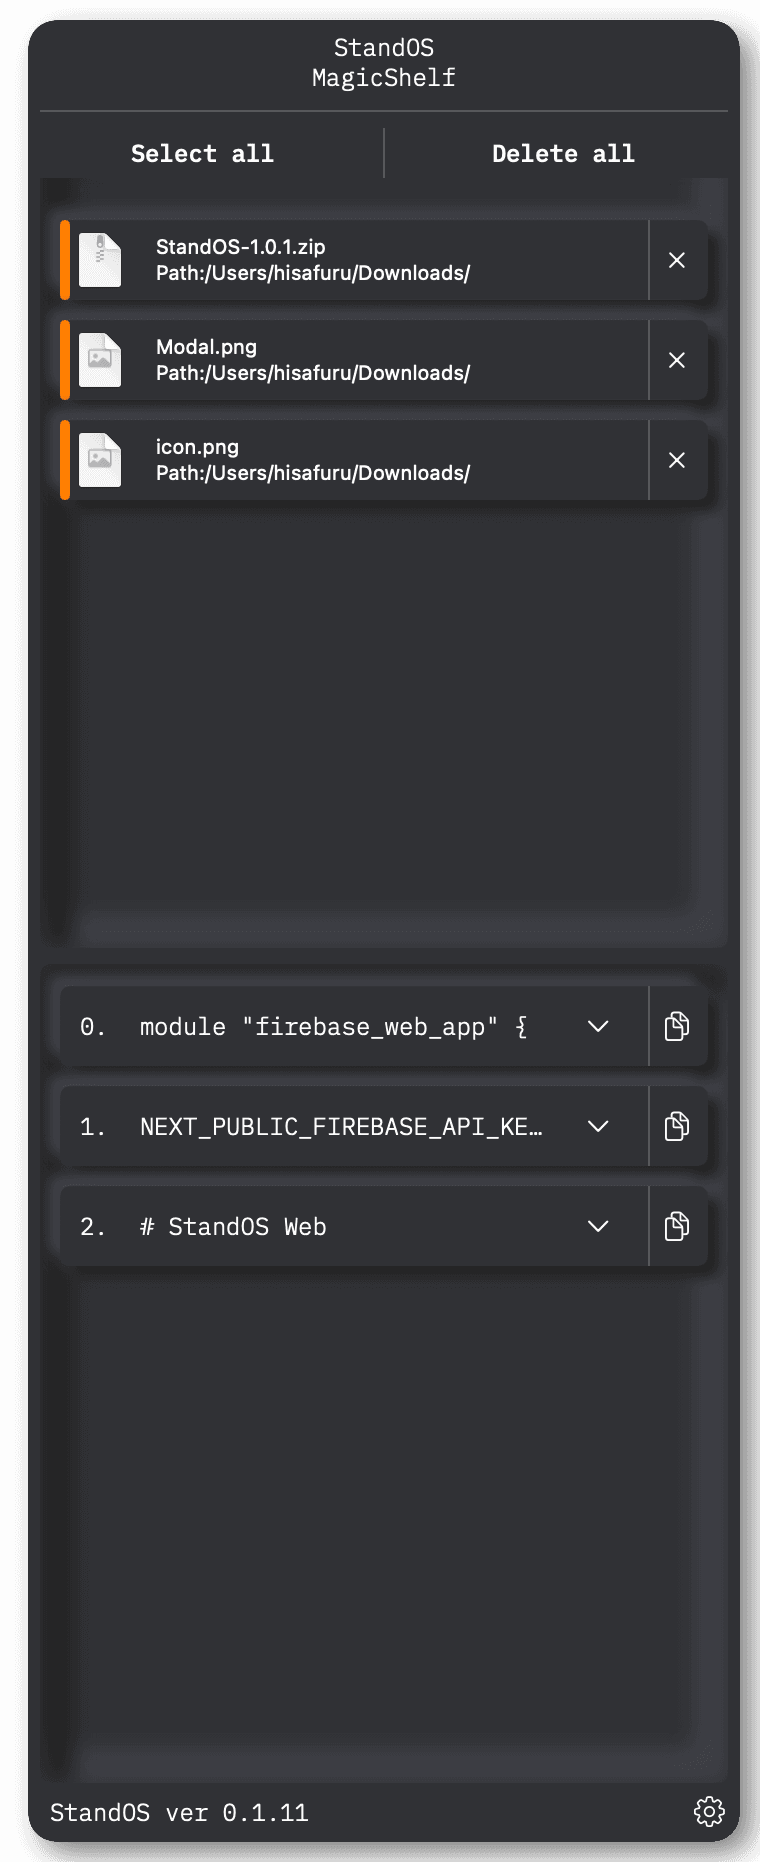Toggle the orange selection bar on icon.png
Image resolution: width=760 pixels, height=1862 pixels.
[66, 460]
